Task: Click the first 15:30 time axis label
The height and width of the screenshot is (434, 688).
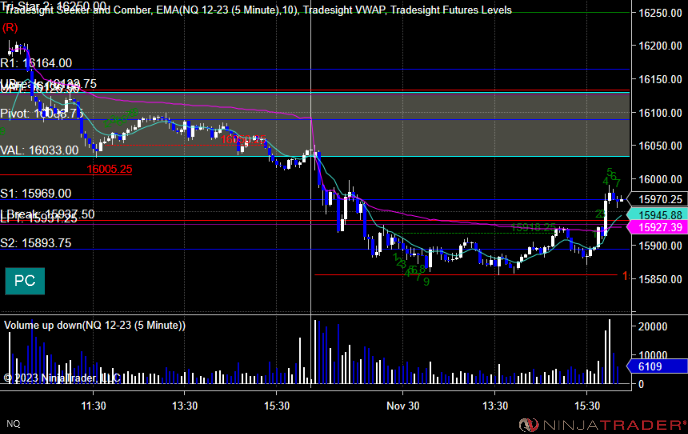Action: click(277, 406)
